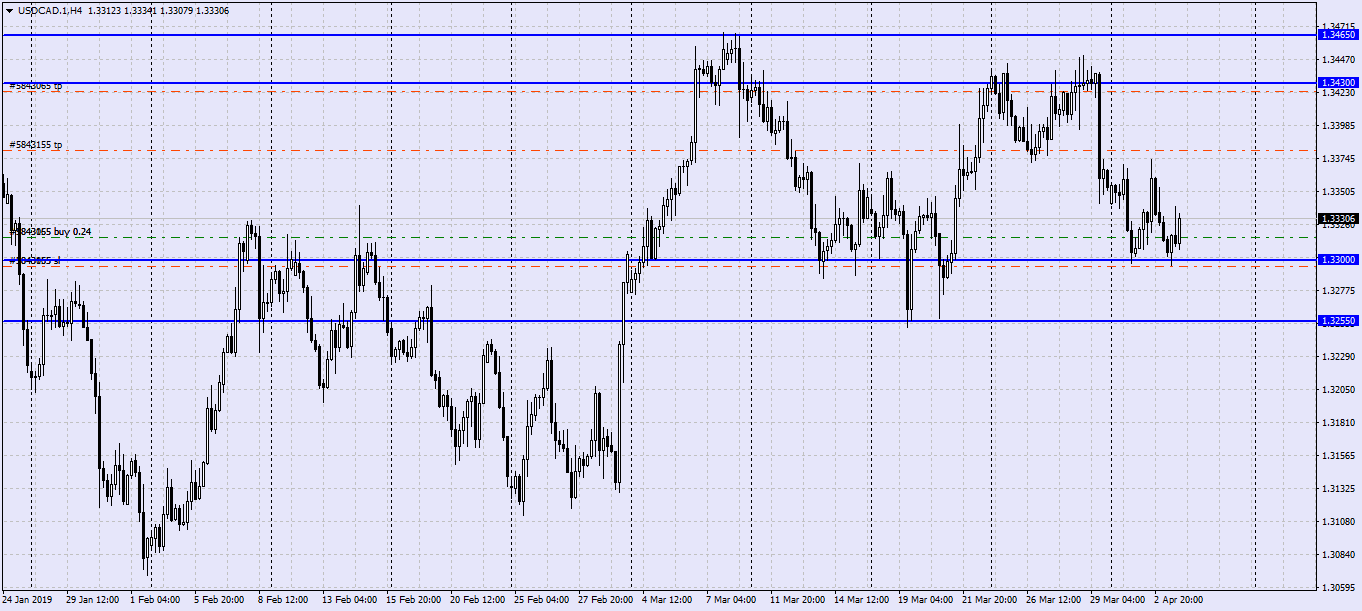Screen dimensions: 1362x611
Task: Click the 1.34230 price scale value
Action: (x=1337, y=92)
